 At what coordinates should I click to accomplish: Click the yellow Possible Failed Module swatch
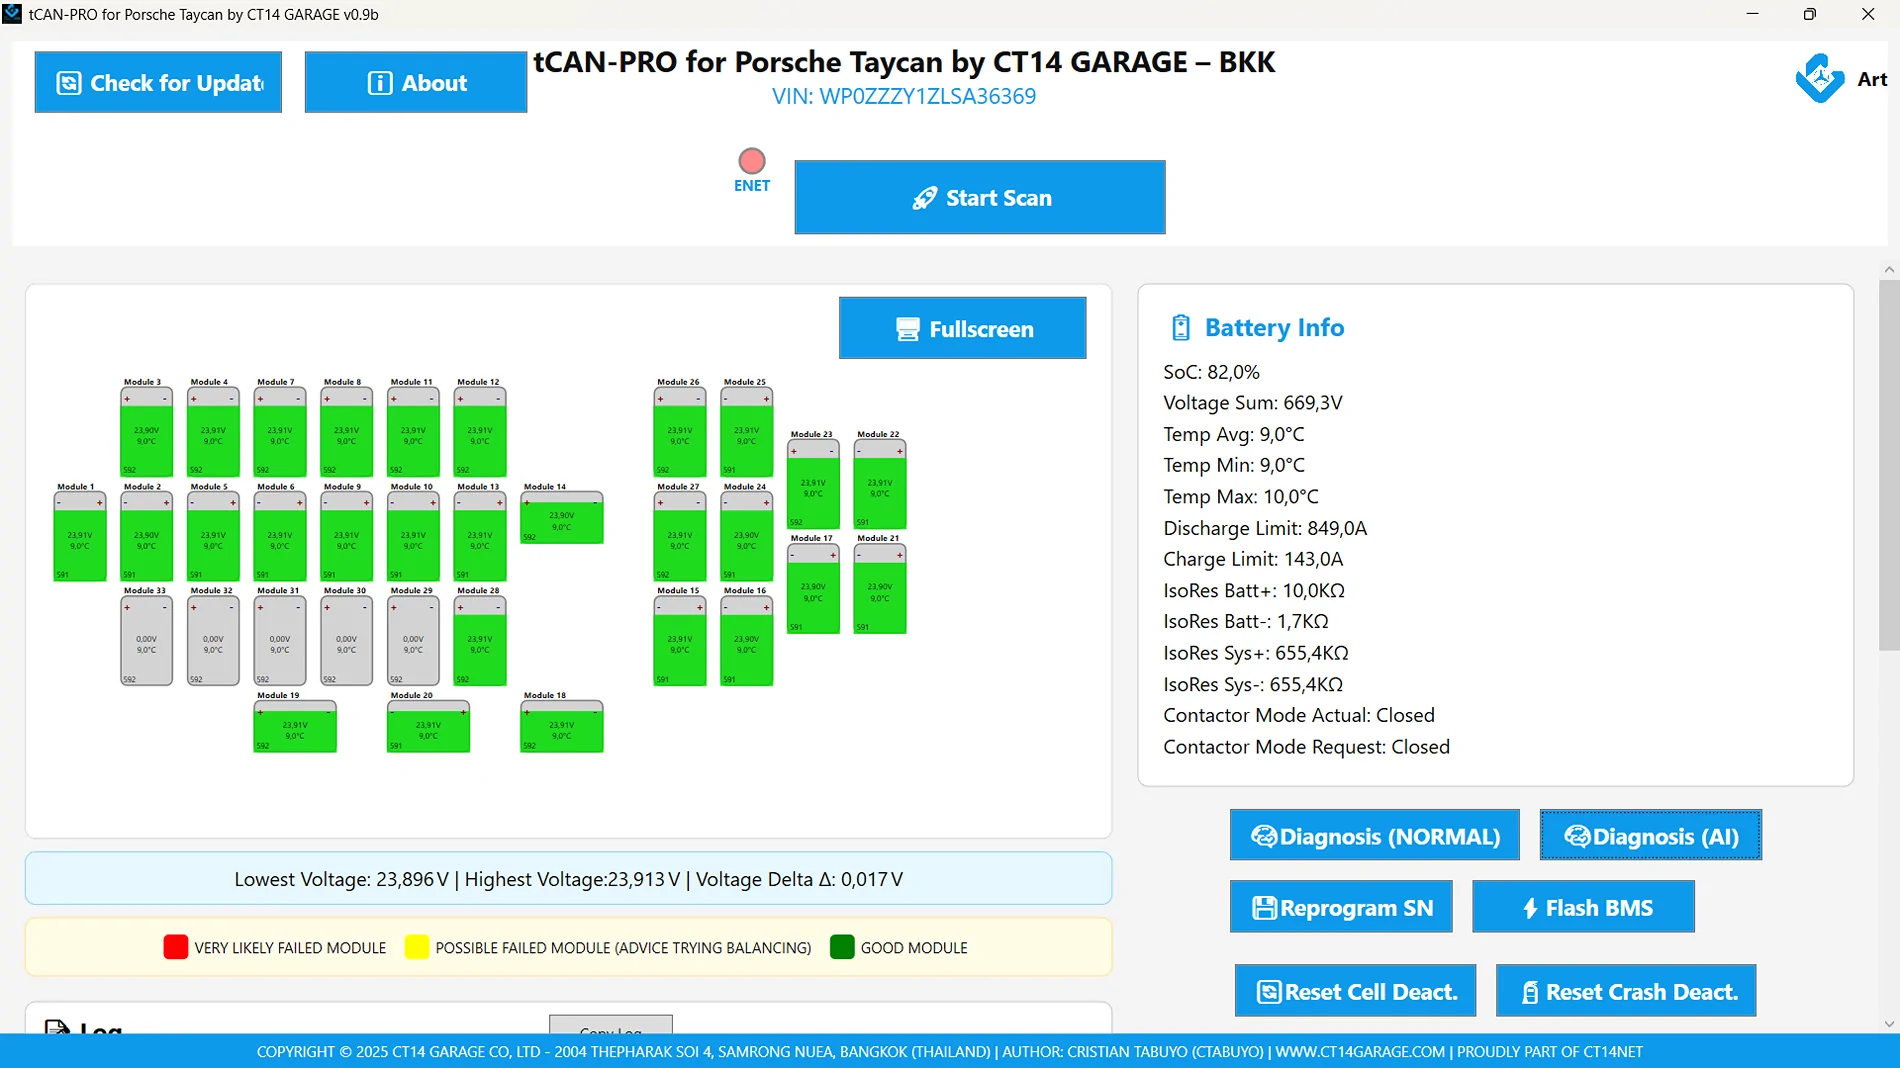tap(417, 947)
